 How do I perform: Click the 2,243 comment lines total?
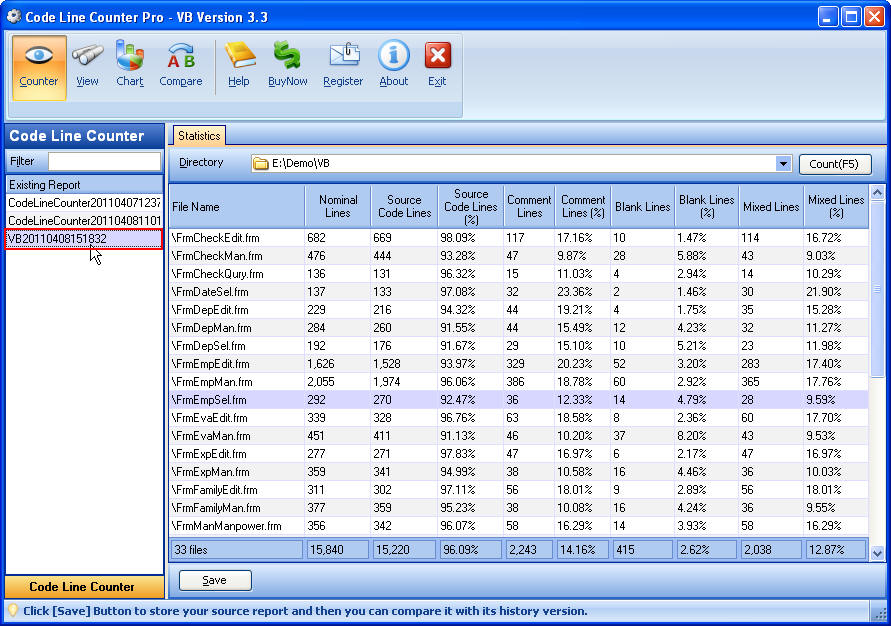click(529, 550)
